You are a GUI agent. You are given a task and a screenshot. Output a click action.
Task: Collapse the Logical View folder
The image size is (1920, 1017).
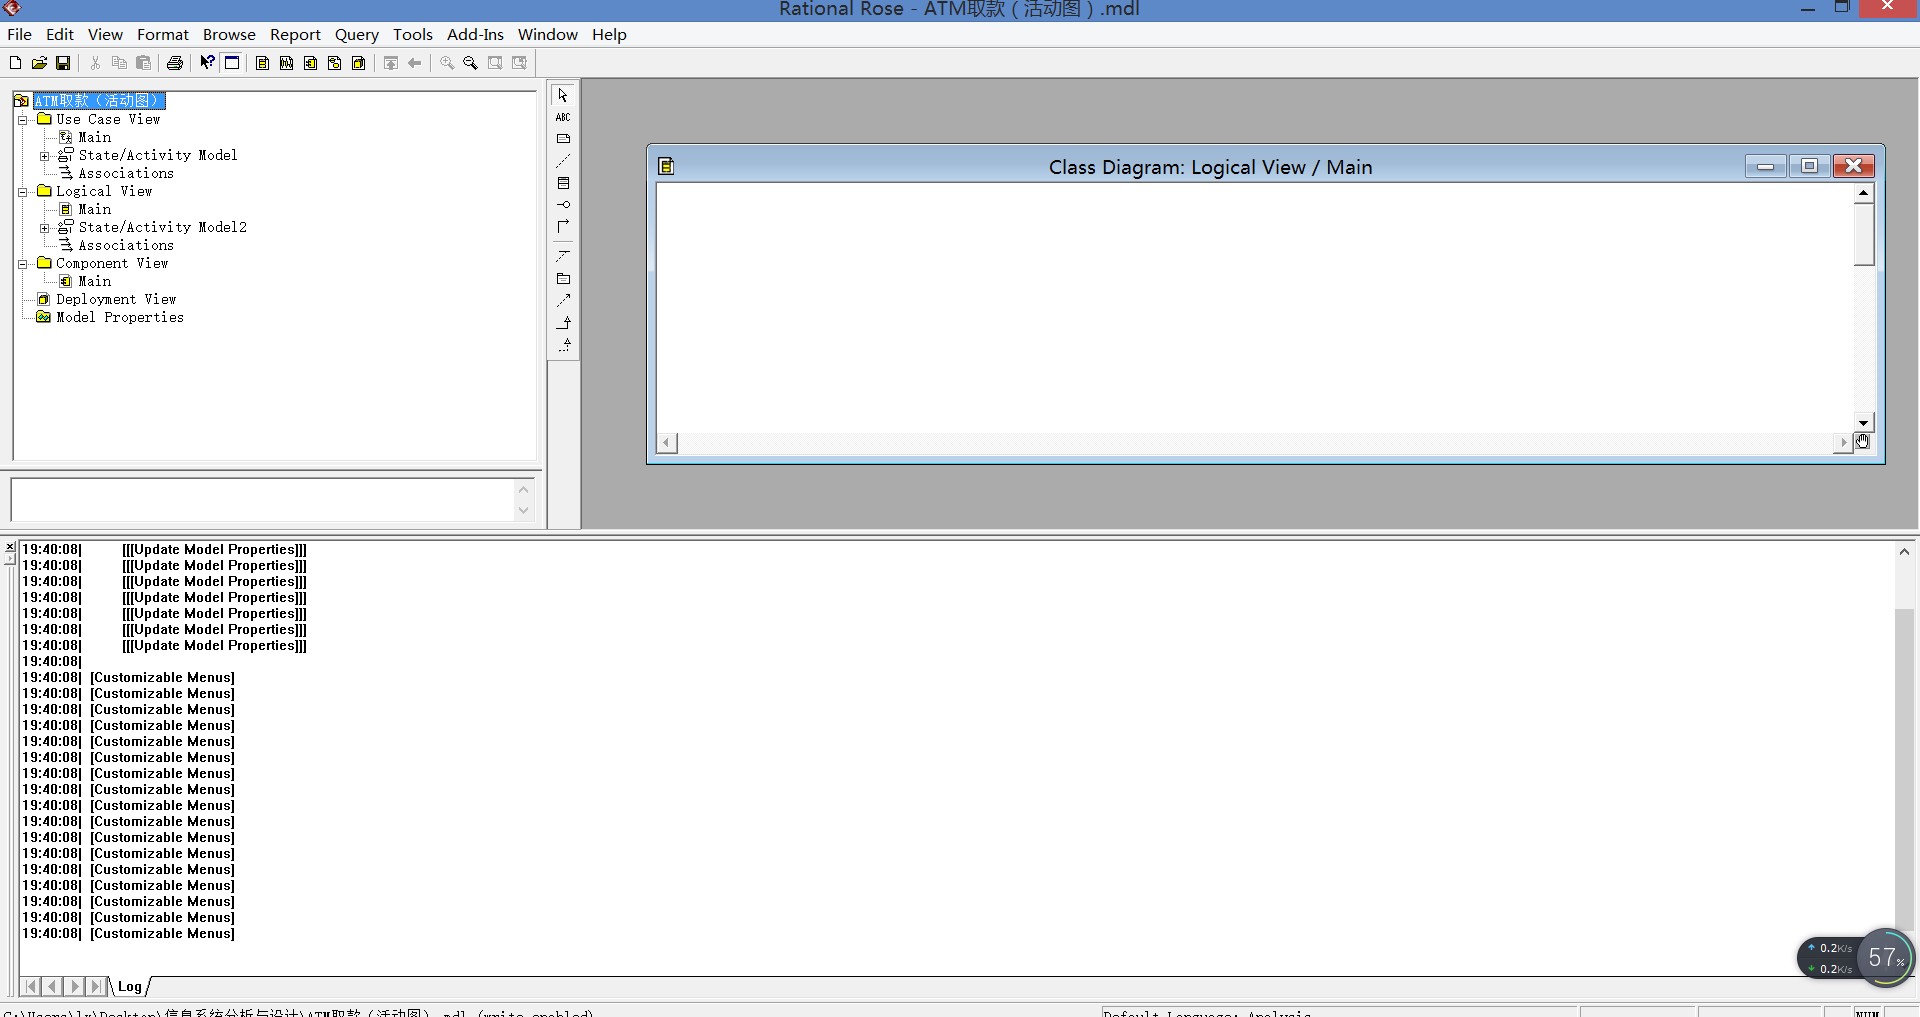point(22,192)
